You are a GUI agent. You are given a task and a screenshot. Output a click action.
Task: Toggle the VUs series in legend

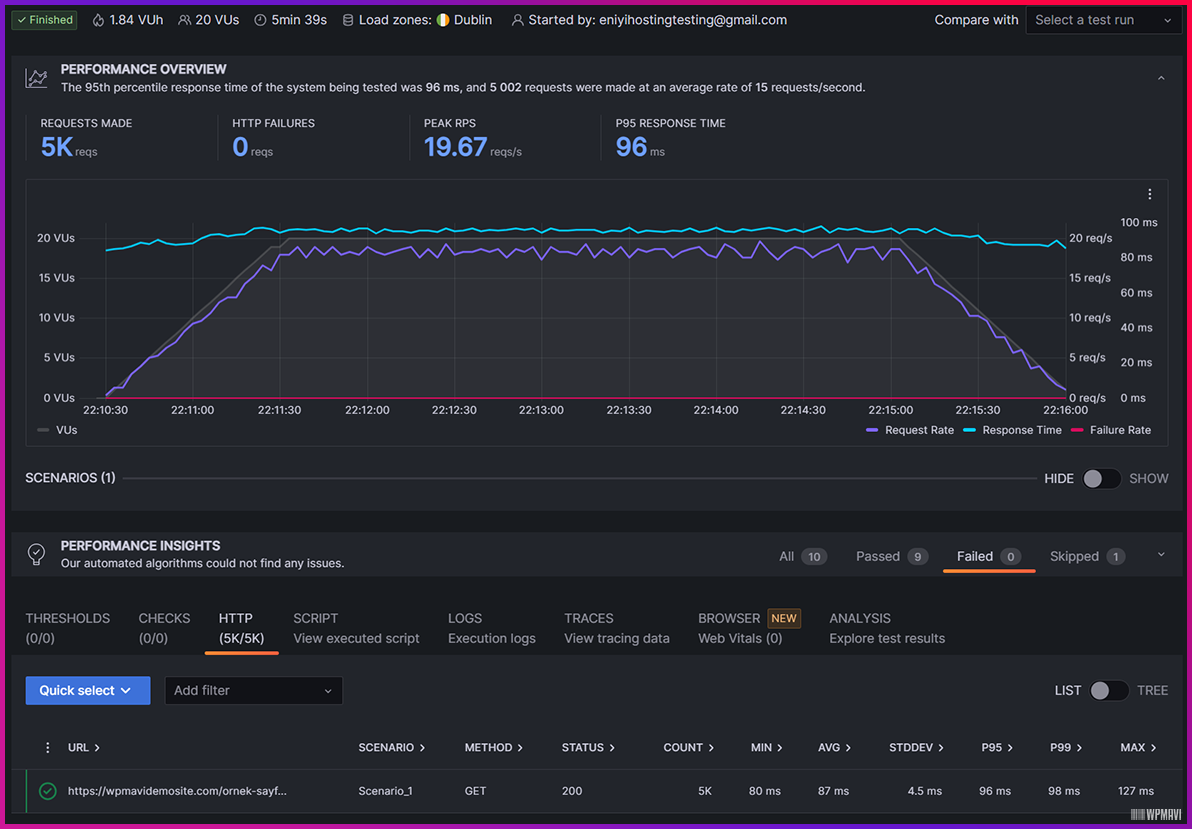pos(57,430)
